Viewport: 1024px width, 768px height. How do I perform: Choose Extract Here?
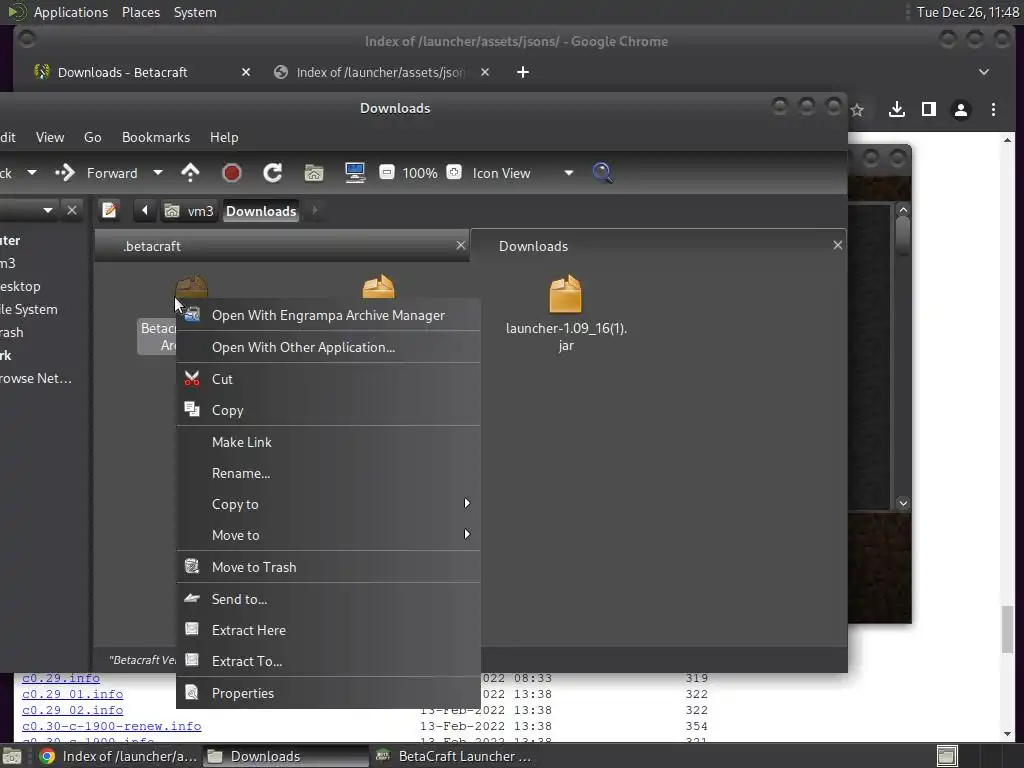point(328,630)
